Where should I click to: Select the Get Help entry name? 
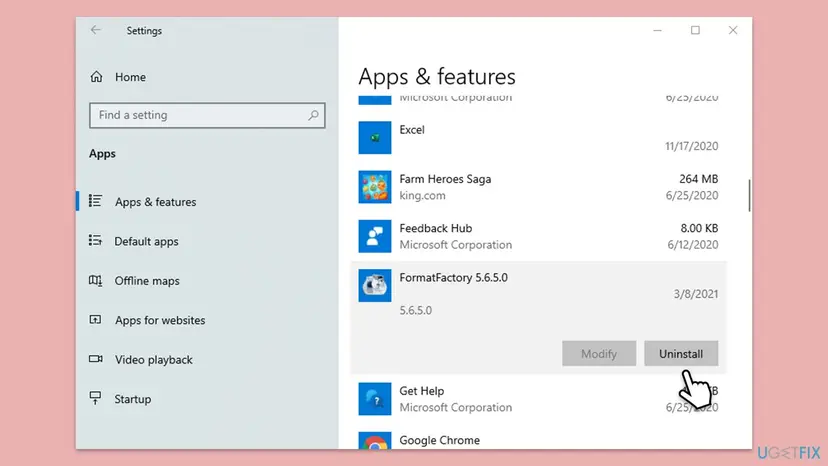(421, 391)
